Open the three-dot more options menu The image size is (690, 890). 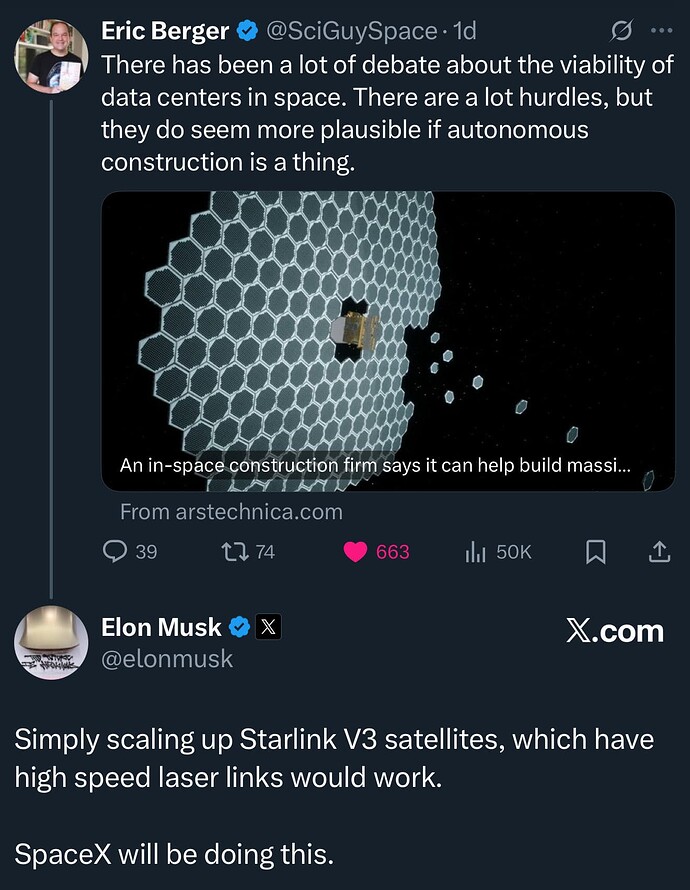point(661,31)
